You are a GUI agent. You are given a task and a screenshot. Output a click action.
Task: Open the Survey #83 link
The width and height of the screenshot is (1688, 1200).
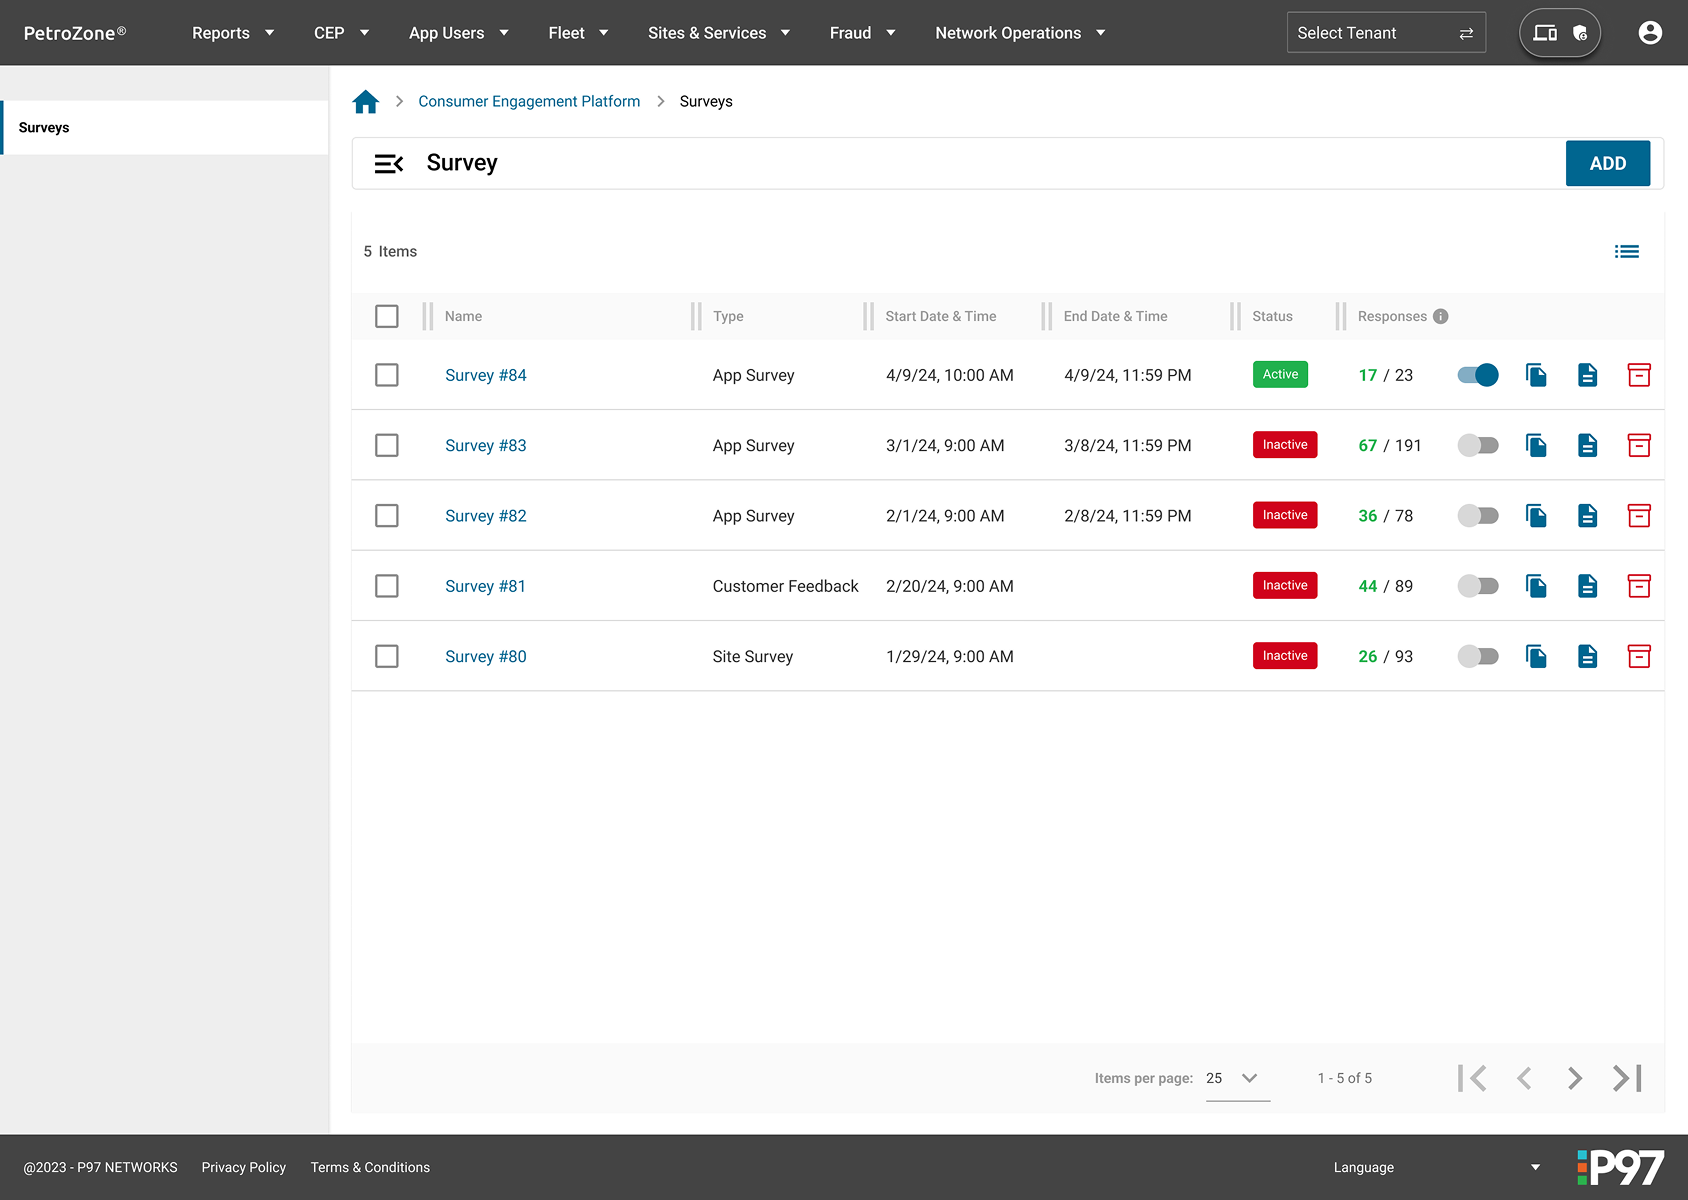pyautogui.click(x=486, y=446)
